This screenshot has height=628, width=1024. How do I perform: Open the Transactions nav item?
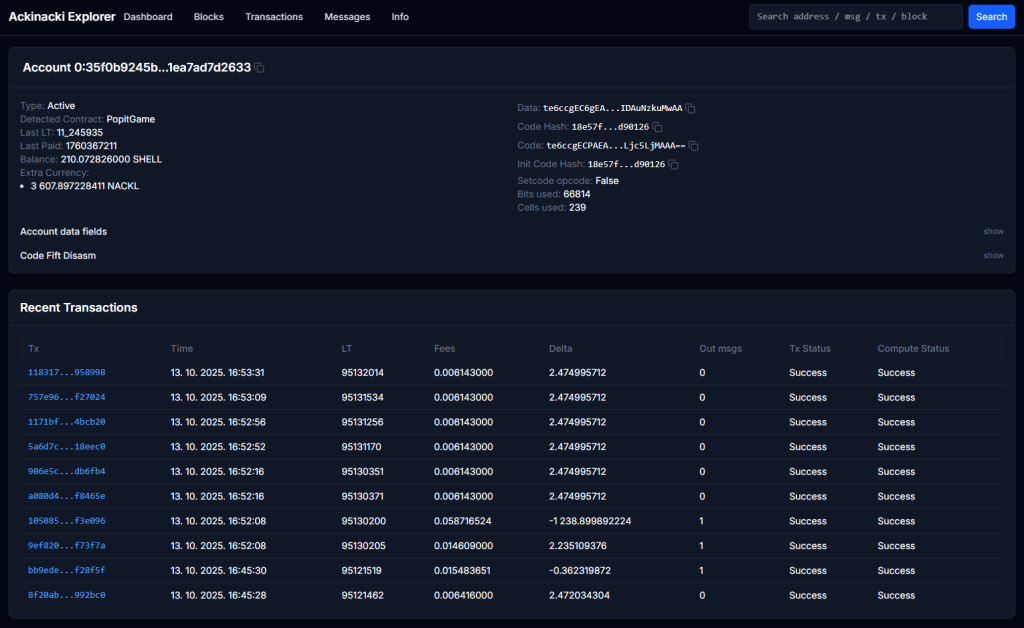tap(274, 17)
